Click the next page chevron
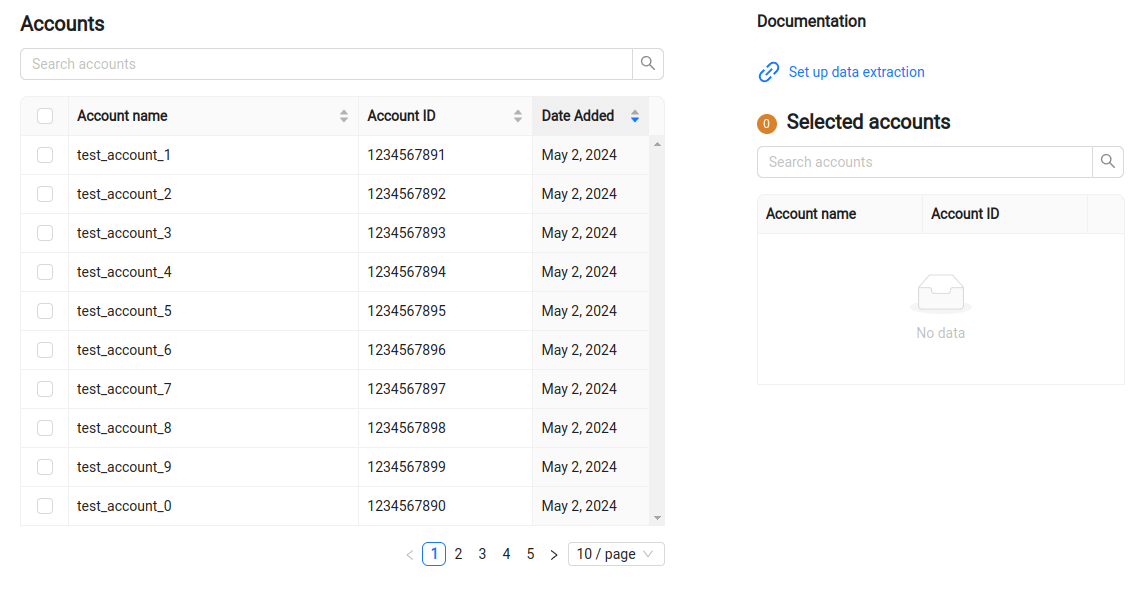1144x589 pixels. tap(553, 553)
